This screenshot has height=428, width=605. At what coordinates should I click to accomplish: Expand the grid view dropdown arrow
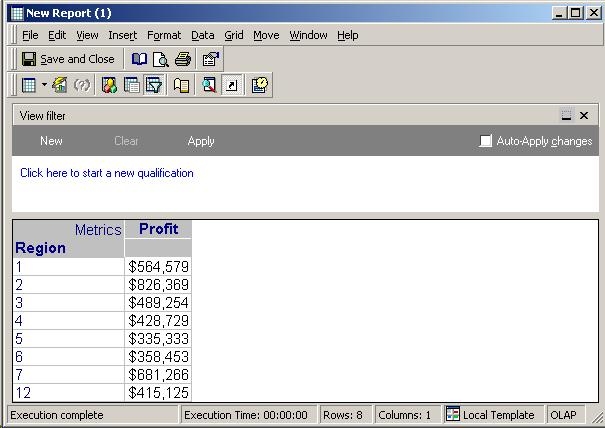tap(44, 85)
